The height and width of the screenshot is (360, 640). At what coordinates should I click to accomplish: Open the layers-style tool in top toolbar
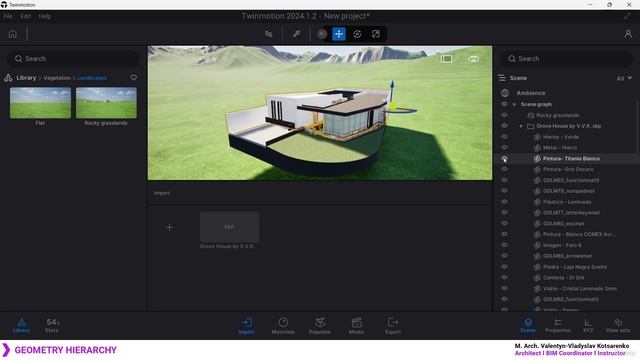pyautogui.click(x=269, y=34)
